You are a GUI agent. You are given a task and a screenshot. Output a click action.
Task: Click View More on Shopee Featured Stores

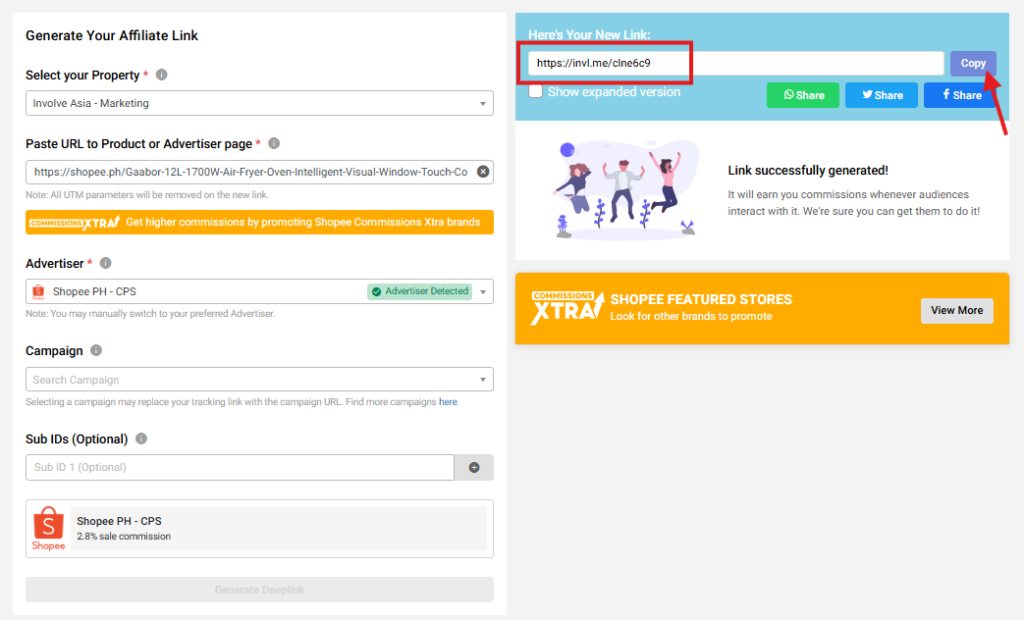[x=956, y=311]
